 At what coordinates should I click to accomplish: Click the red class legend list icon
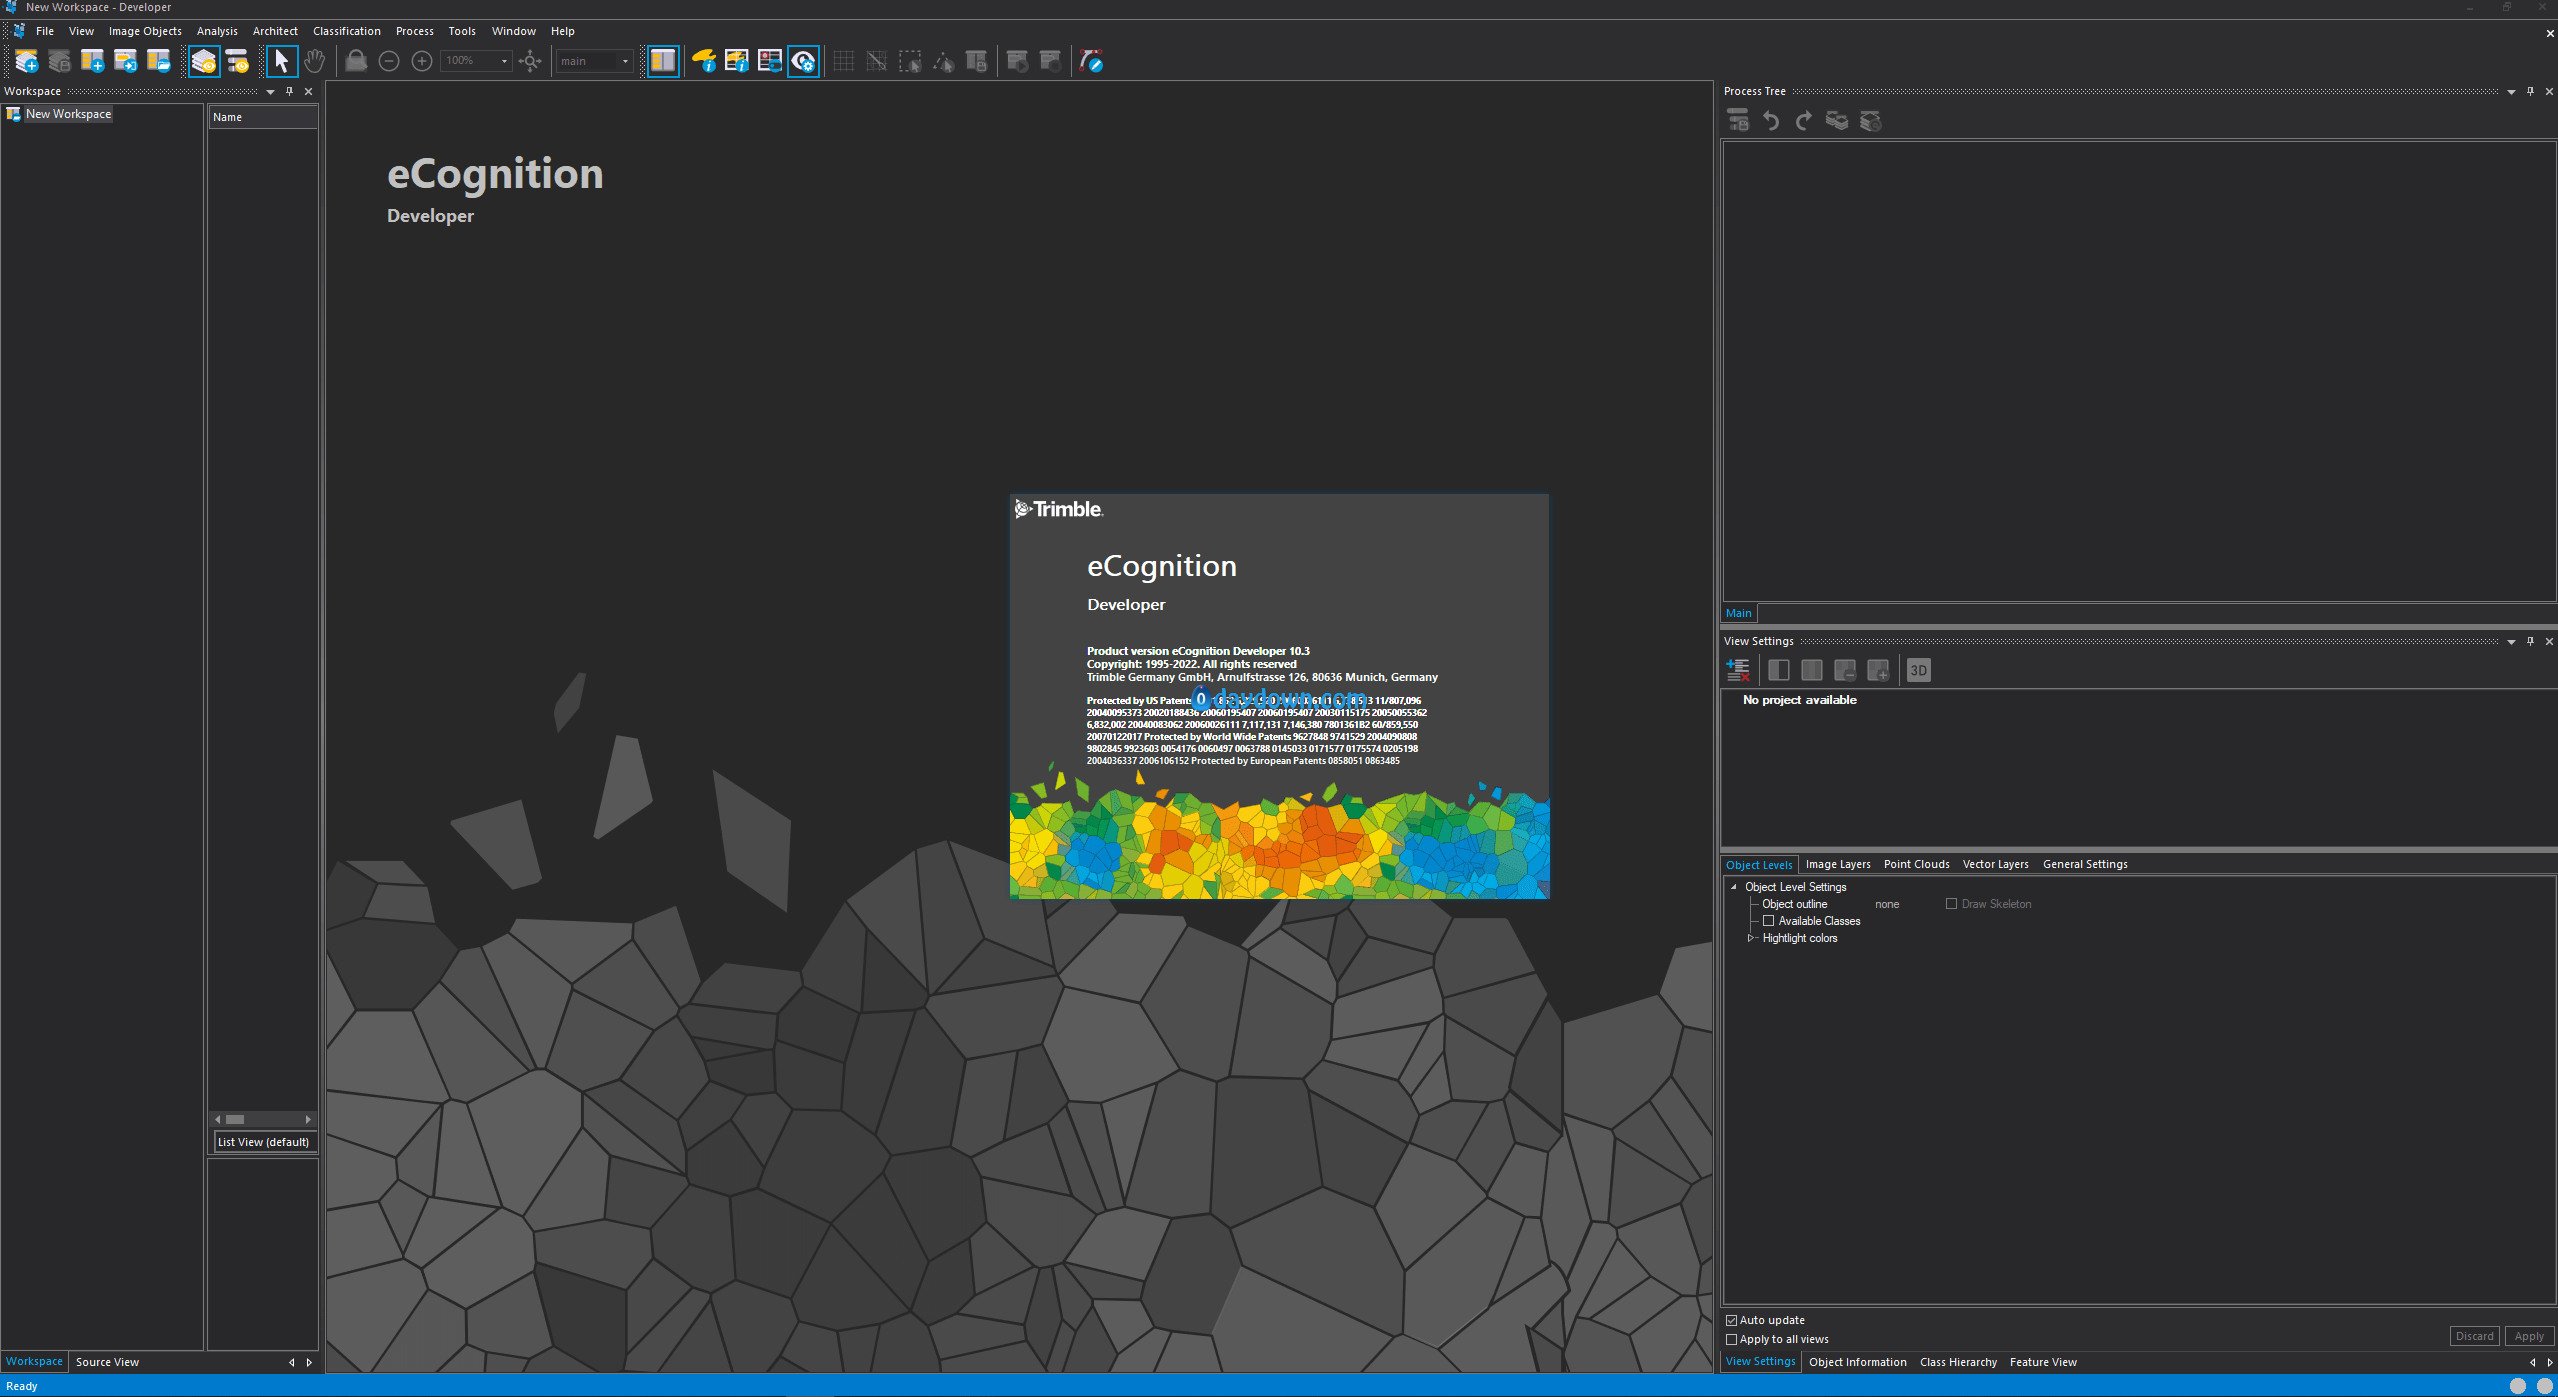770,61
